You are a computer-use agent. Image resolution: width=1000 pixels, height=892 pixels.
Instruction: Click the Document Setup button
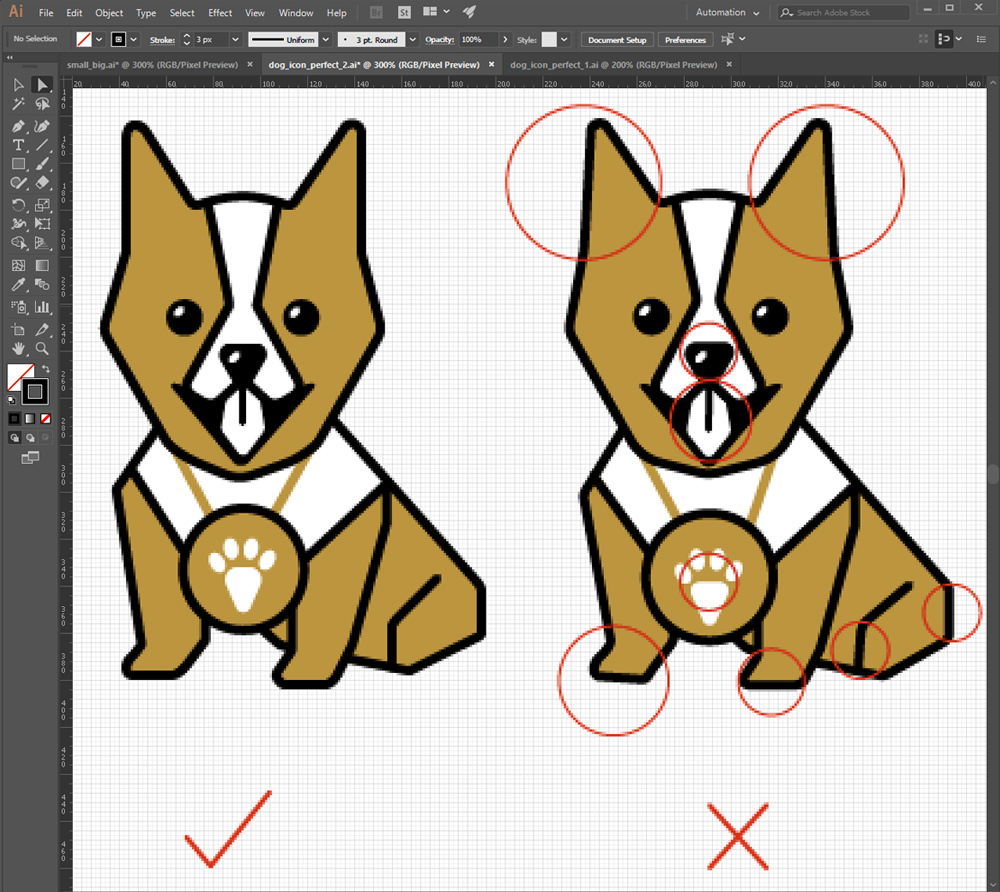pyautogui.click(x=617, y=40)
